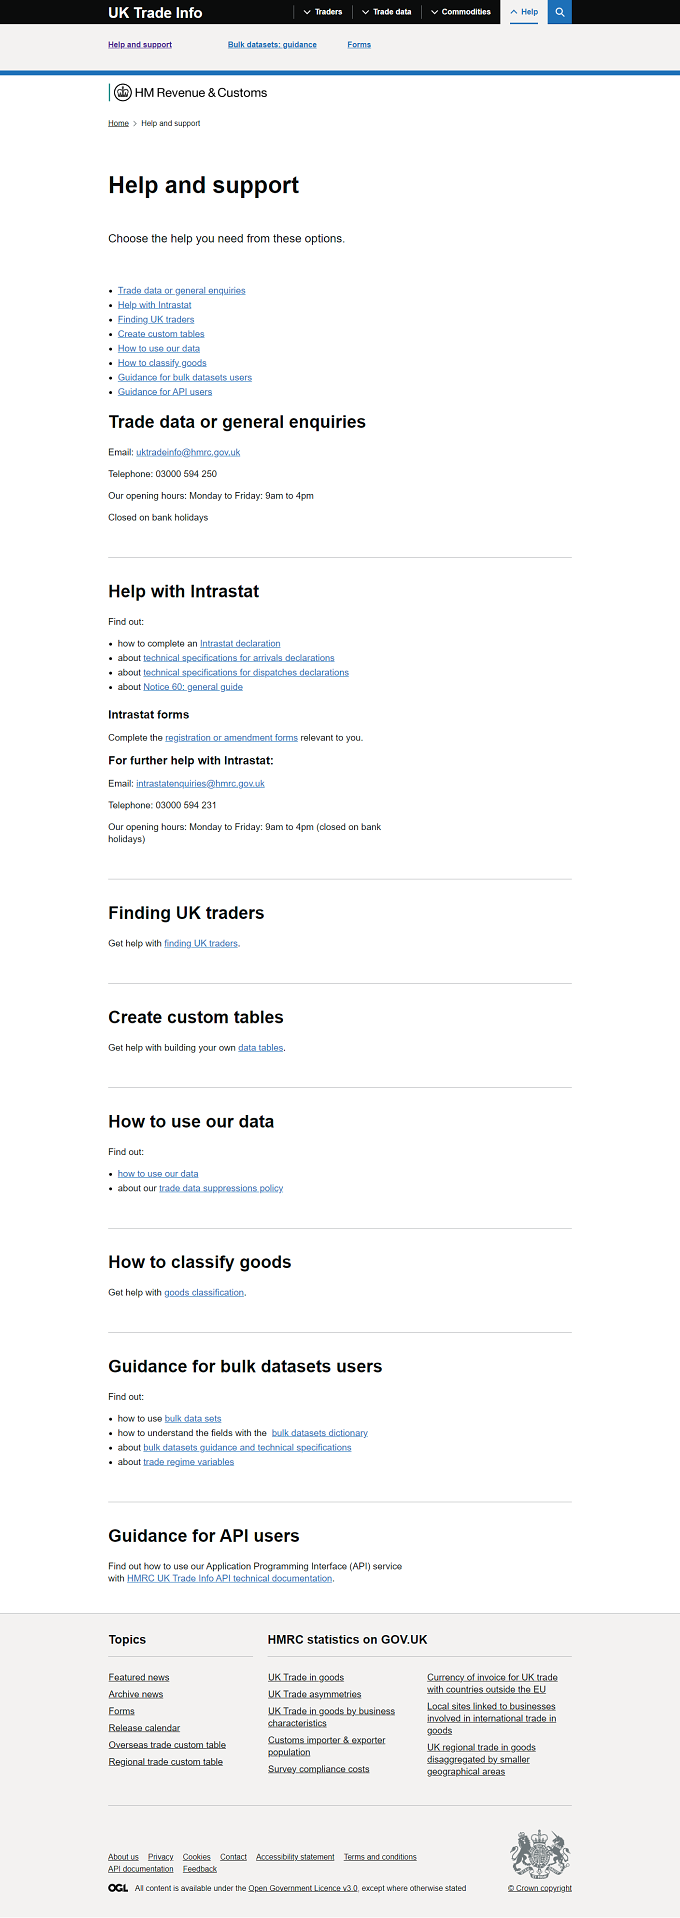The image size is (680, 1918).
Task: Click the search magnifier icon
Action: tap(560, 12)
